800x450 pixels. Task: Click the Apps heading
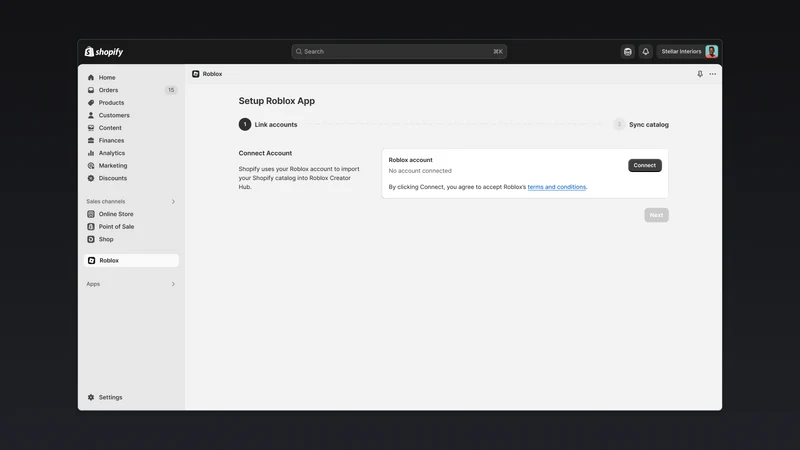click(93, 284)
